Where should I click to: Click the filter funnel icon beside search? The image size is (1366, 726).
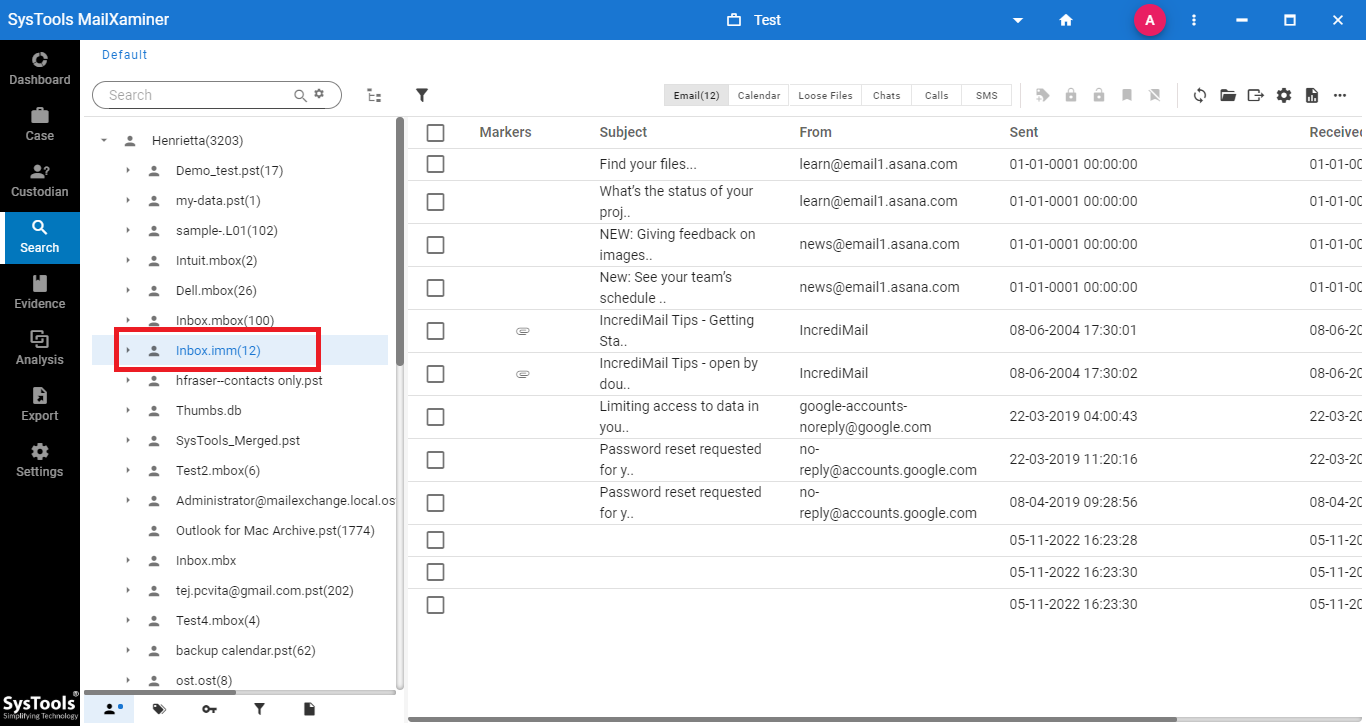click(422, 95)
